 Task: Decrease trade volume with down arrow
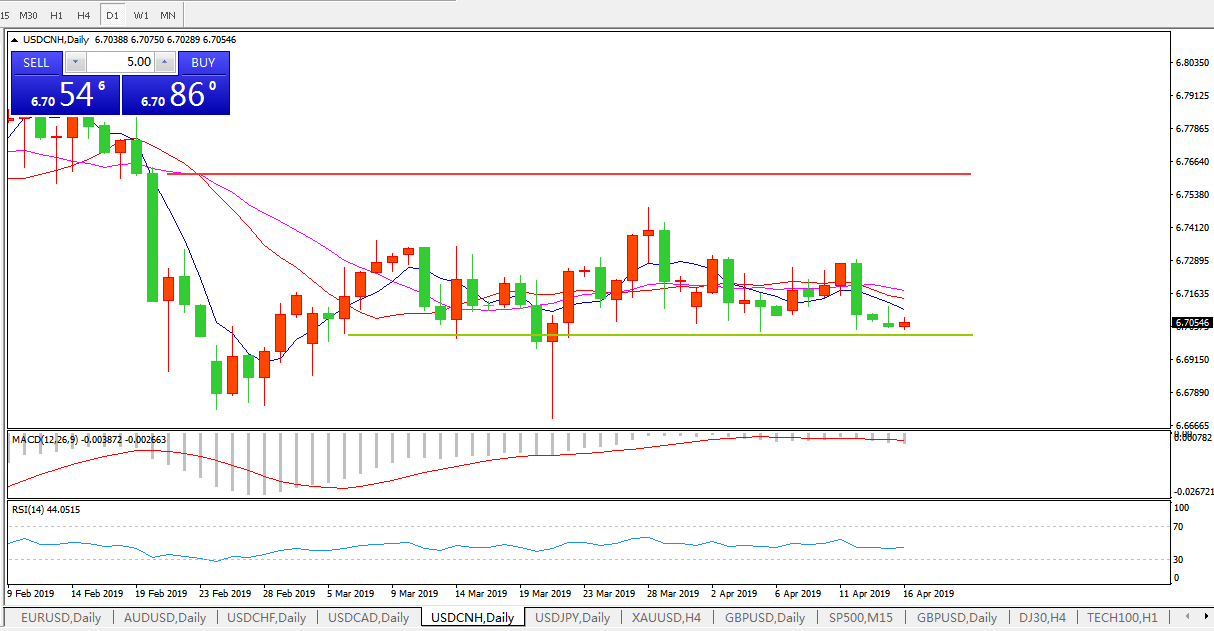[x=76, y=62]
